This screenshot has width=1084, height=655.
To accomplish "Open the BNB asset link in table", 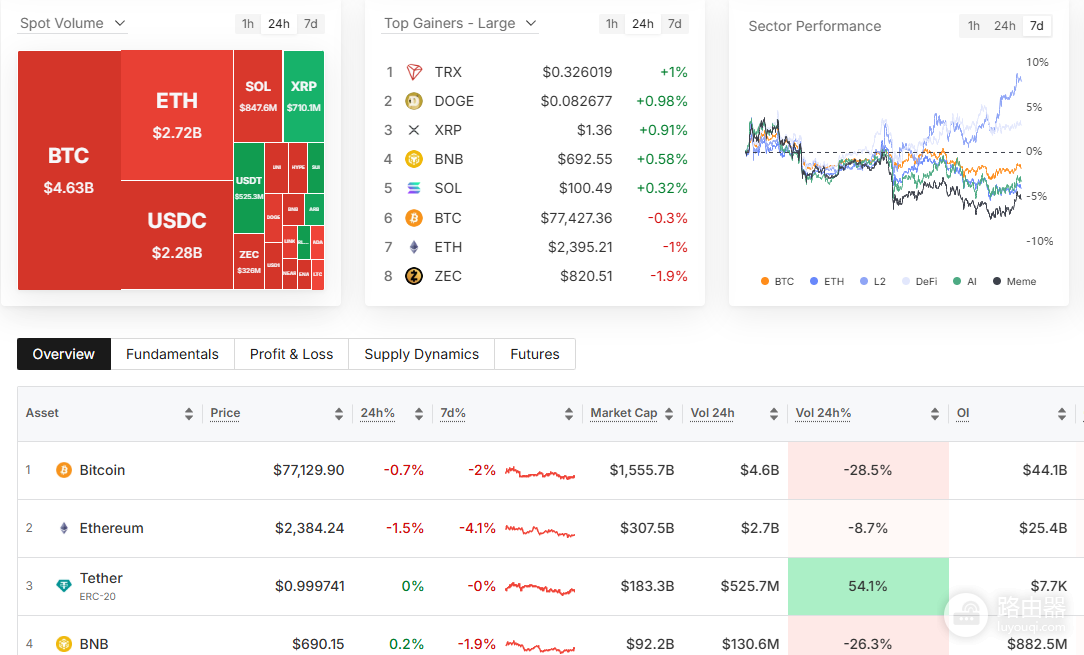I will (x=94, y=644).
